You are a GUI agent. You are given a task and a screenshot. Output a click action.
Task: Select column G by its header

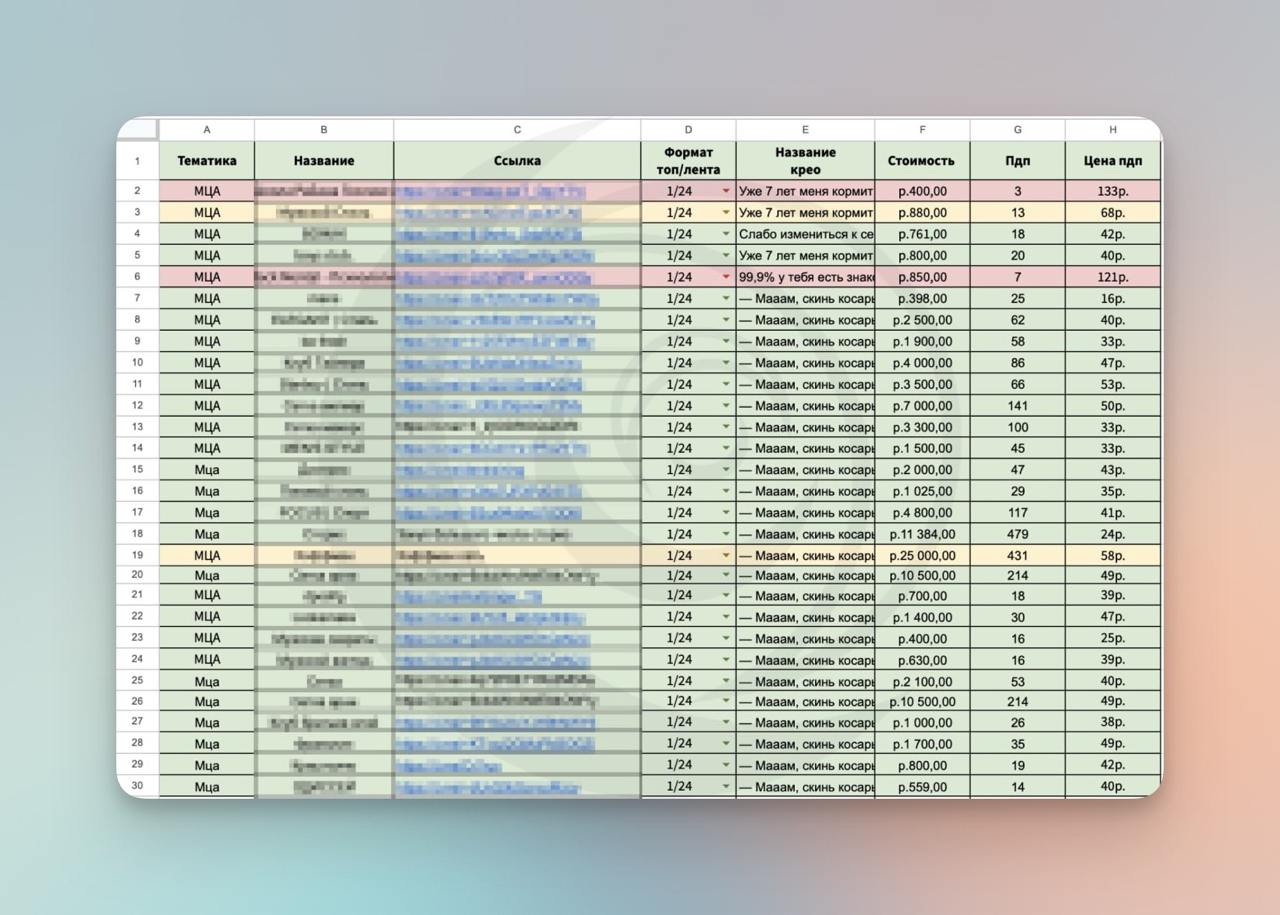coord(1017,130)
